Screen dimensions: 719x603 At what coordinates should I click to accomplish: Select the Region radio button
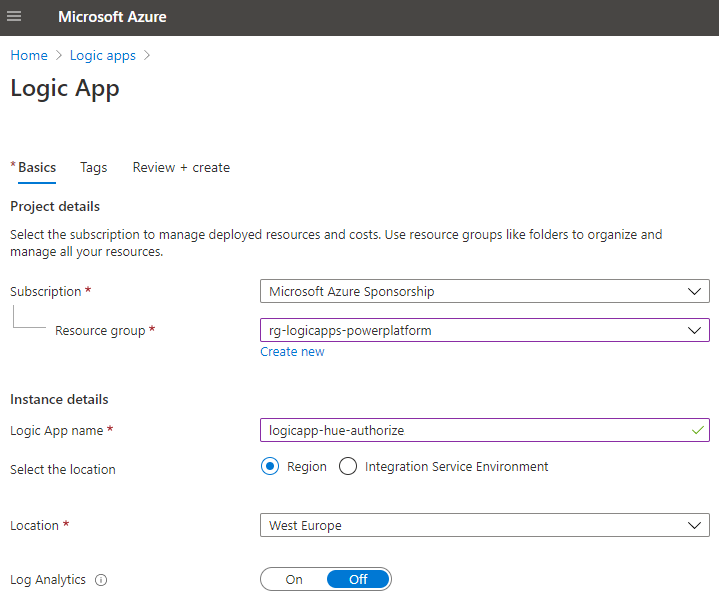coord(270,466)
